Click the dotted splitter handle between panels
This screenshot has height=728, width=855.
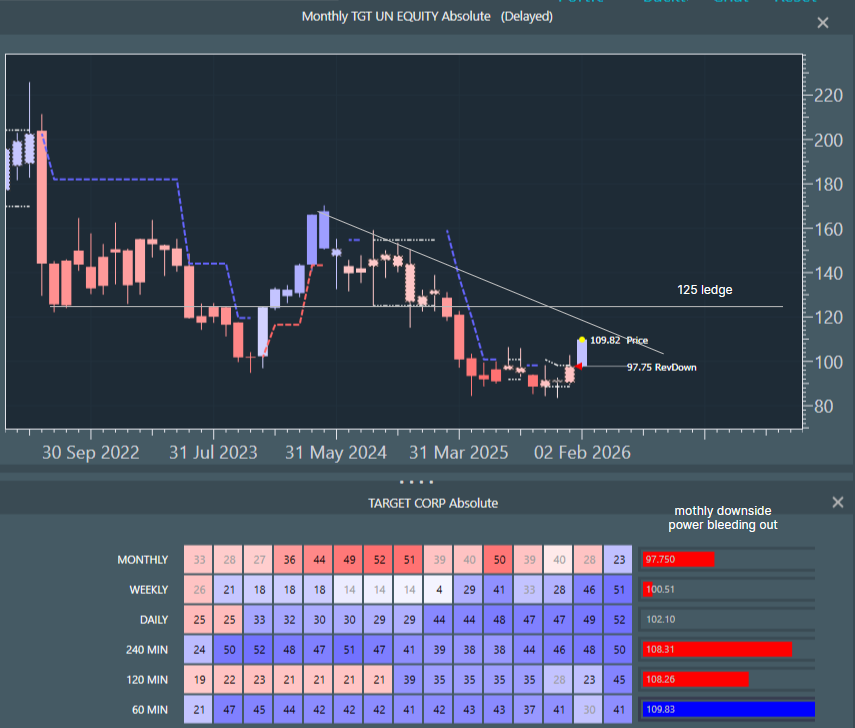428,481
